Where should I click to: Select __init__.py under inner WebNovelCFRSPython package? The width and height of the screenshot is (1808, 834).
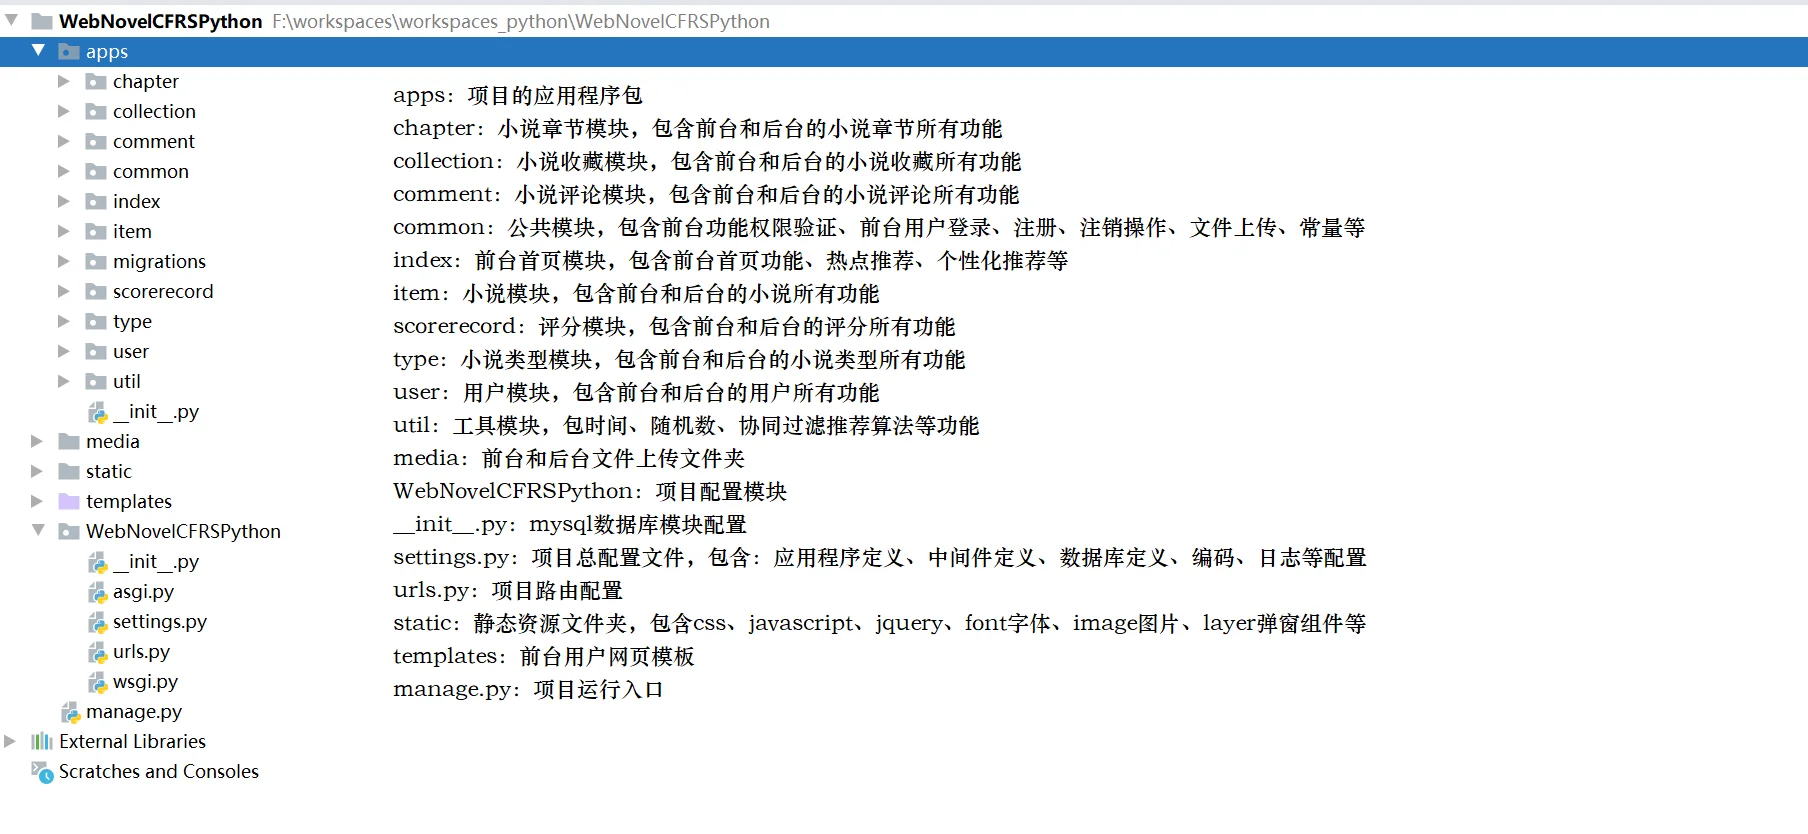156,561
